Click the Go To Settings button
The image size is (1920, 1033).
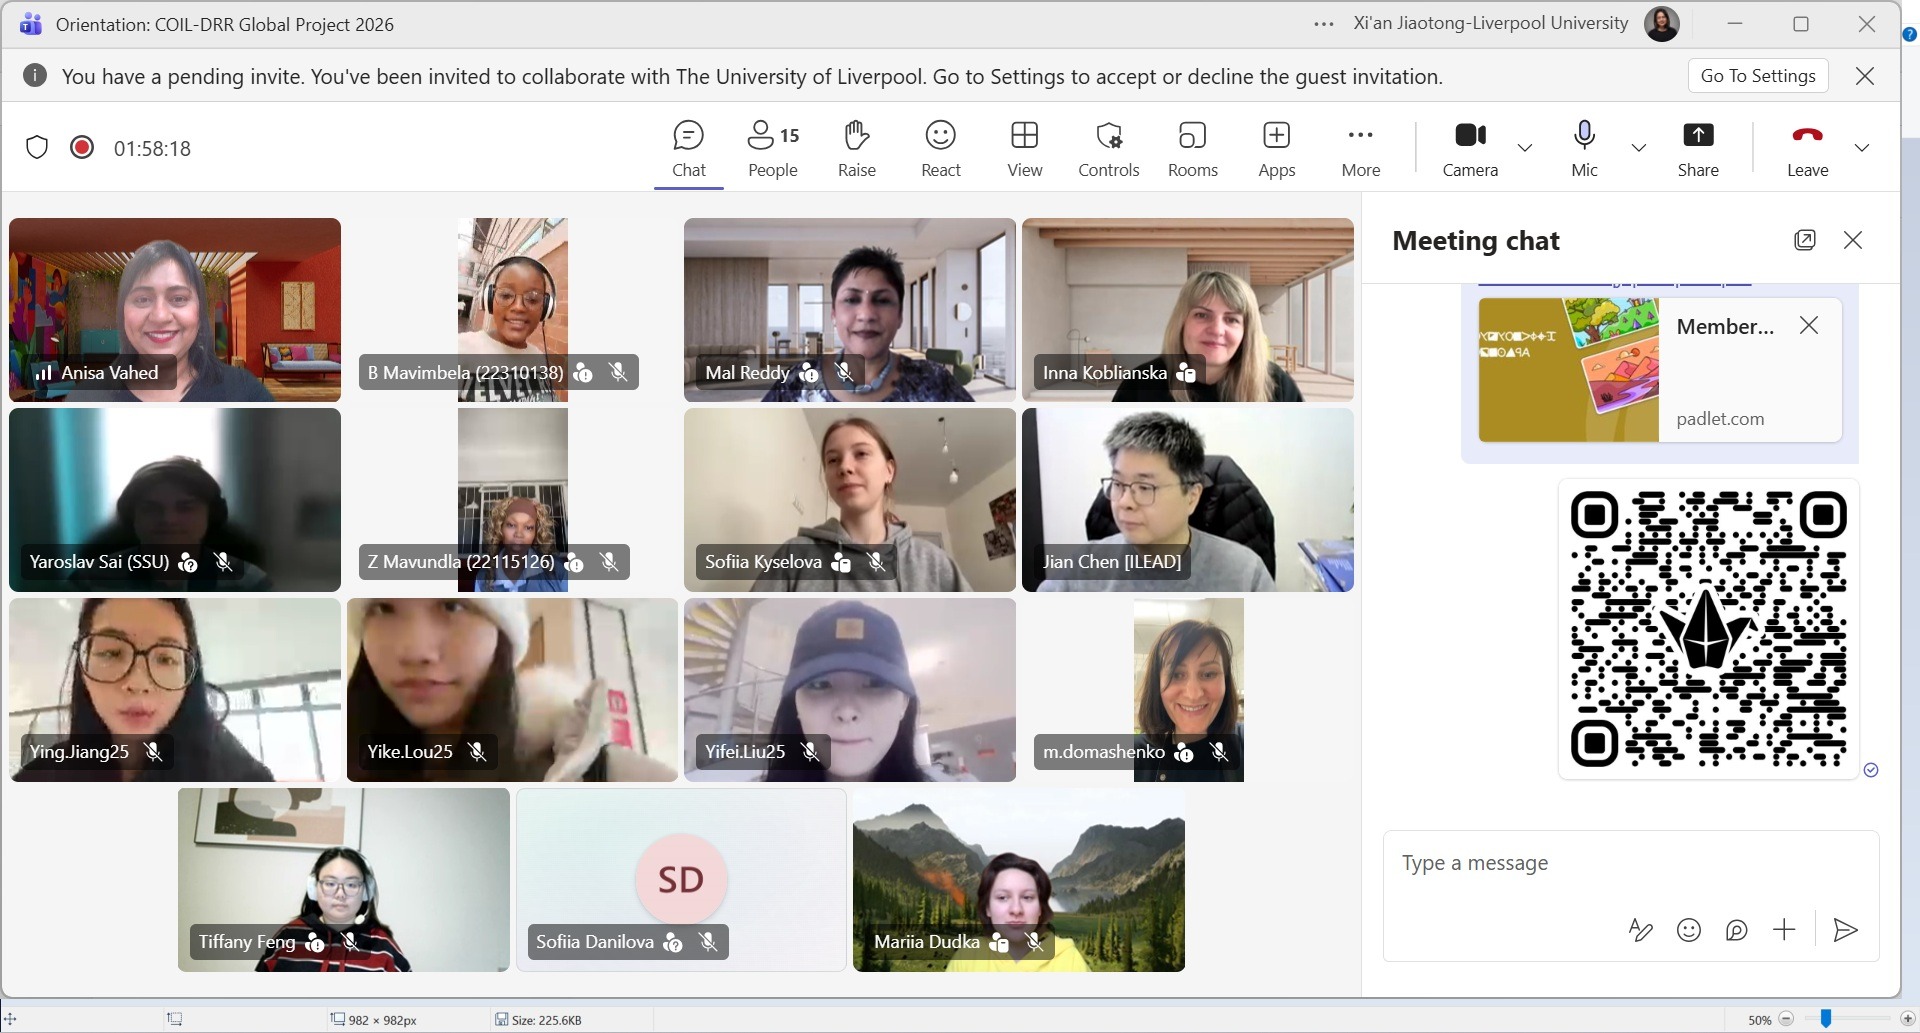point(1757,76)
